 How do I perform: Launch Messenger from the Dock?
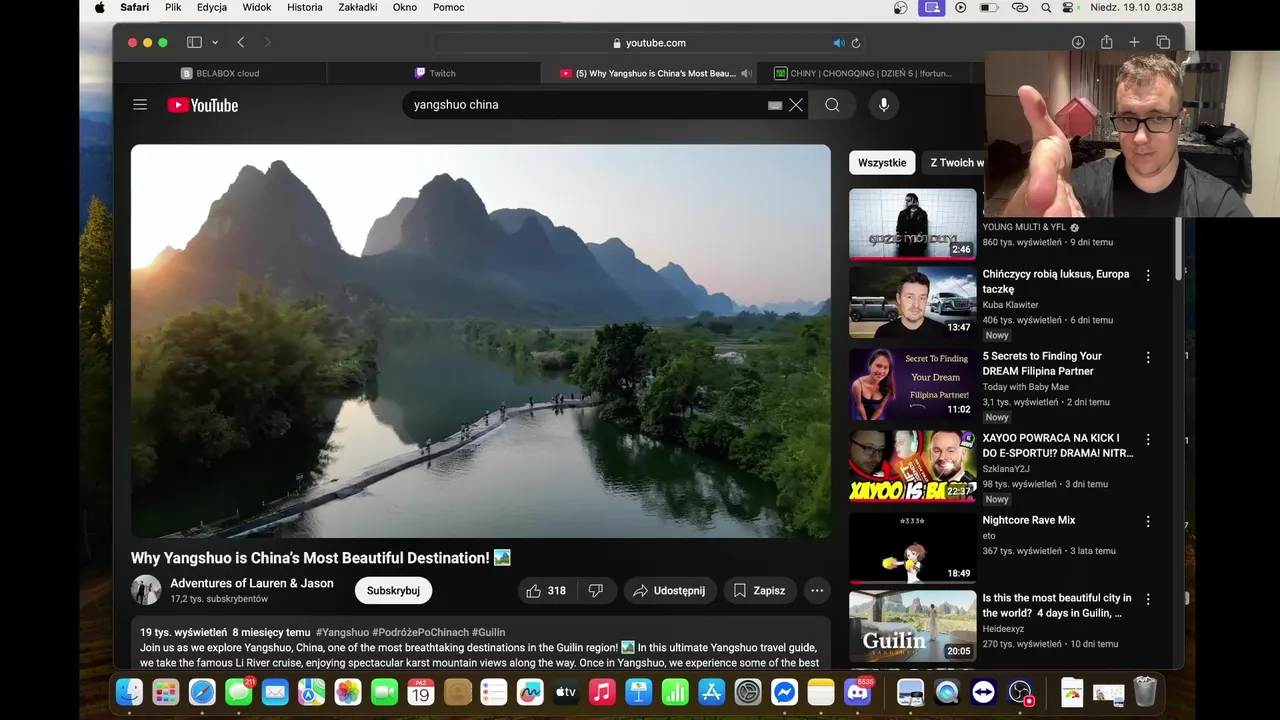785,691
